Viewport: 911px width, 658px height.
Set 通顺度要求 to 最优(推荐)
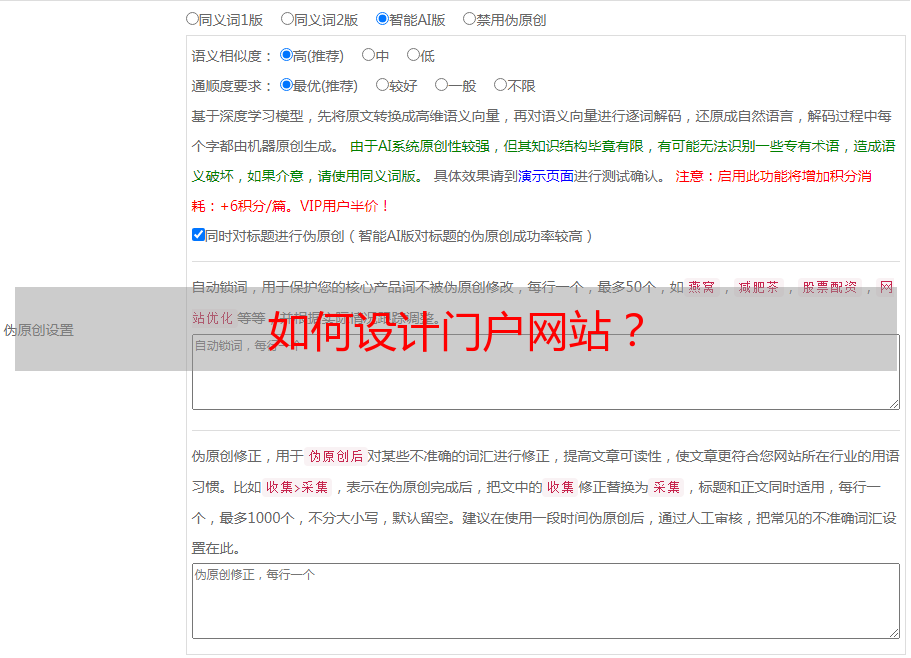(286, 85)
